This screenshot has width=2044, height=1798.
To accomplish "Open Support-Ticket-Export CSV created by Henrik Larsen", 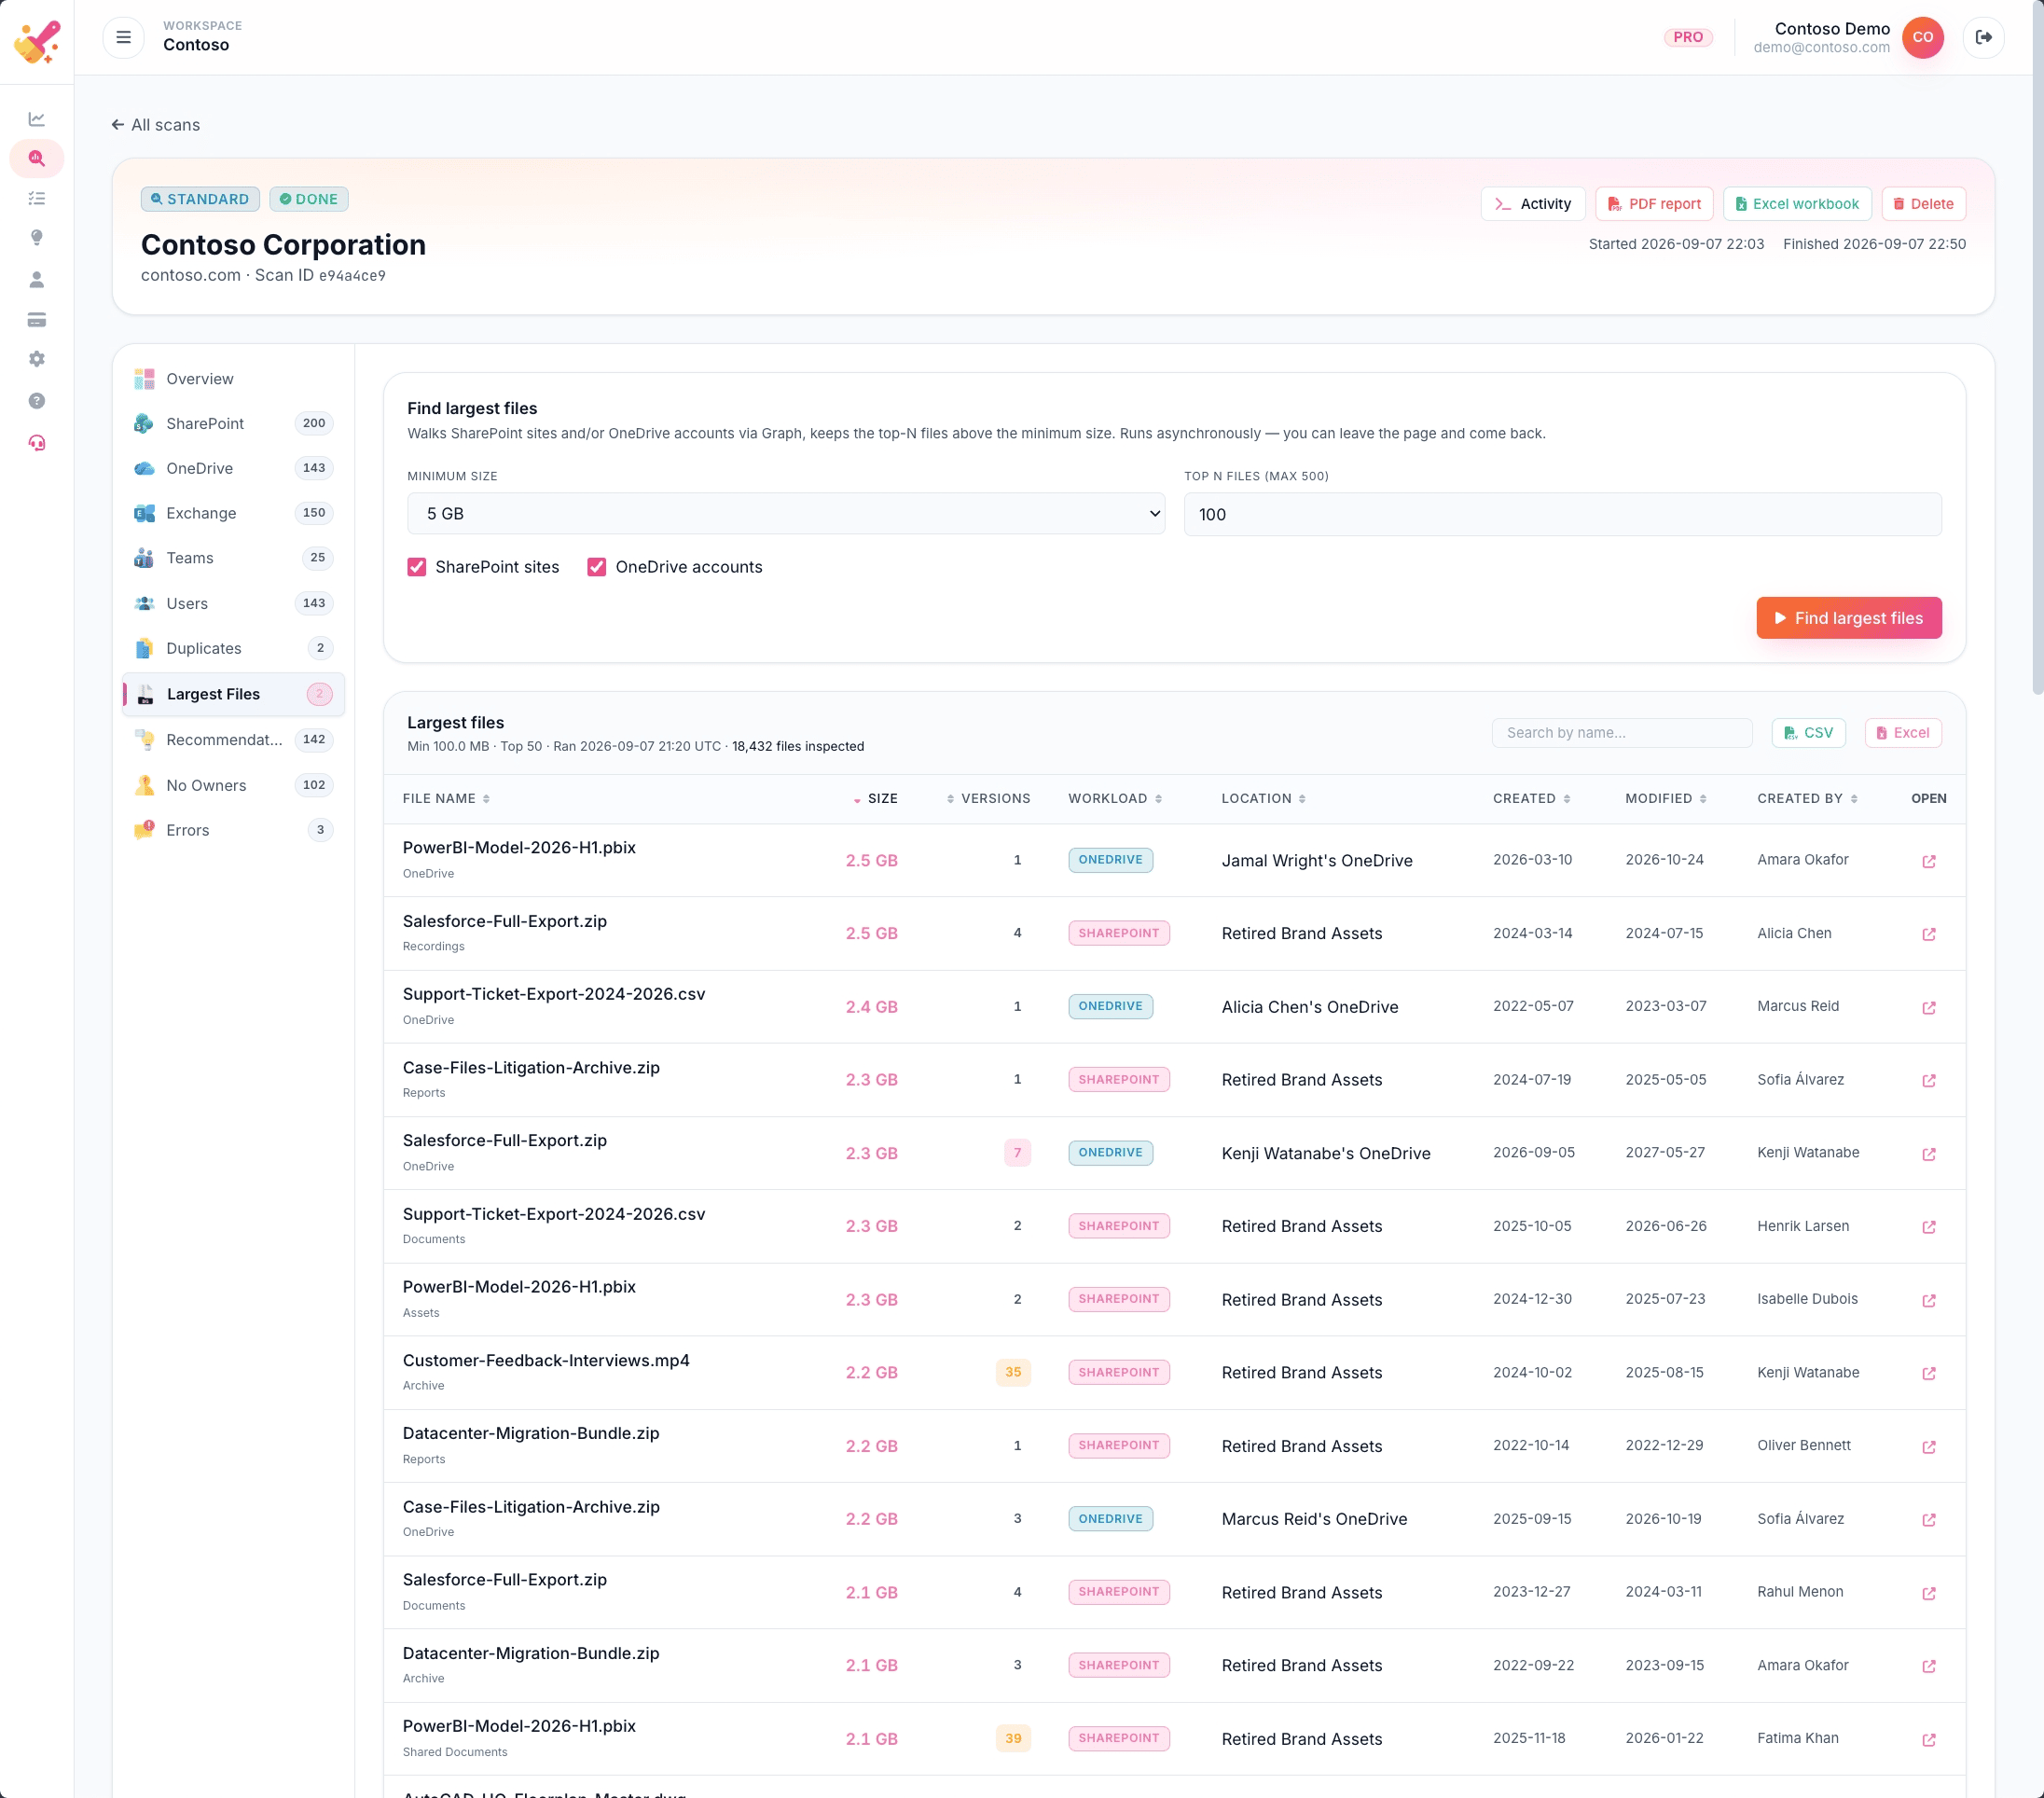I will coord(1928,1227).
